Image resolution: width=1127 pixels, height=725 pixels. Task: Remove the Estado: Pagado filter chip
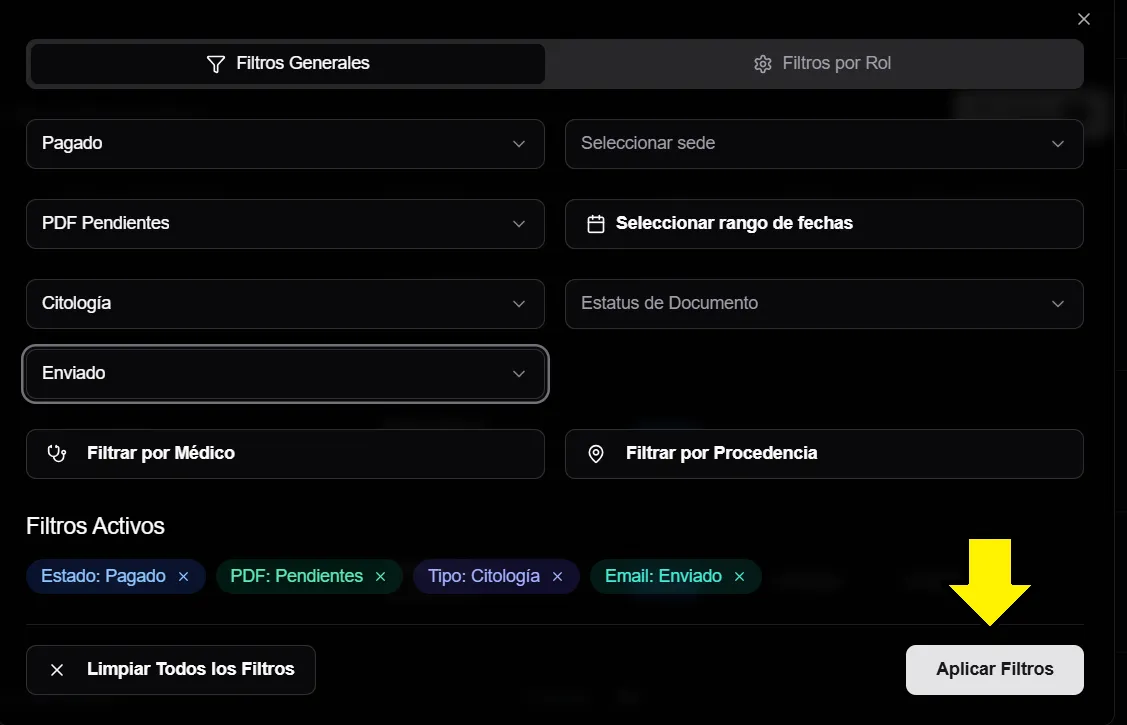click(x=183, y=577)
